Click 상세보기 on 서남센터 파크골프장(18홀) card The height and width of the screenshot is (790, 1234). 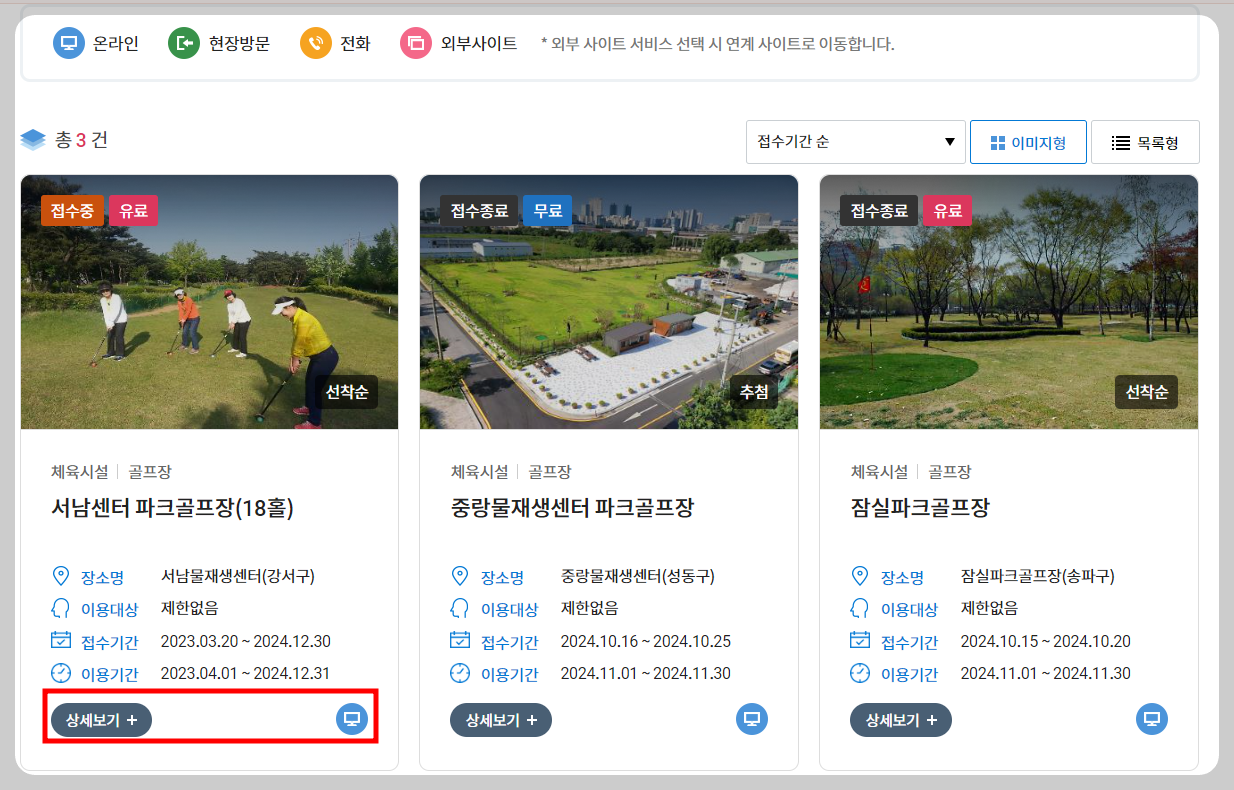click(x=100, y=719)
